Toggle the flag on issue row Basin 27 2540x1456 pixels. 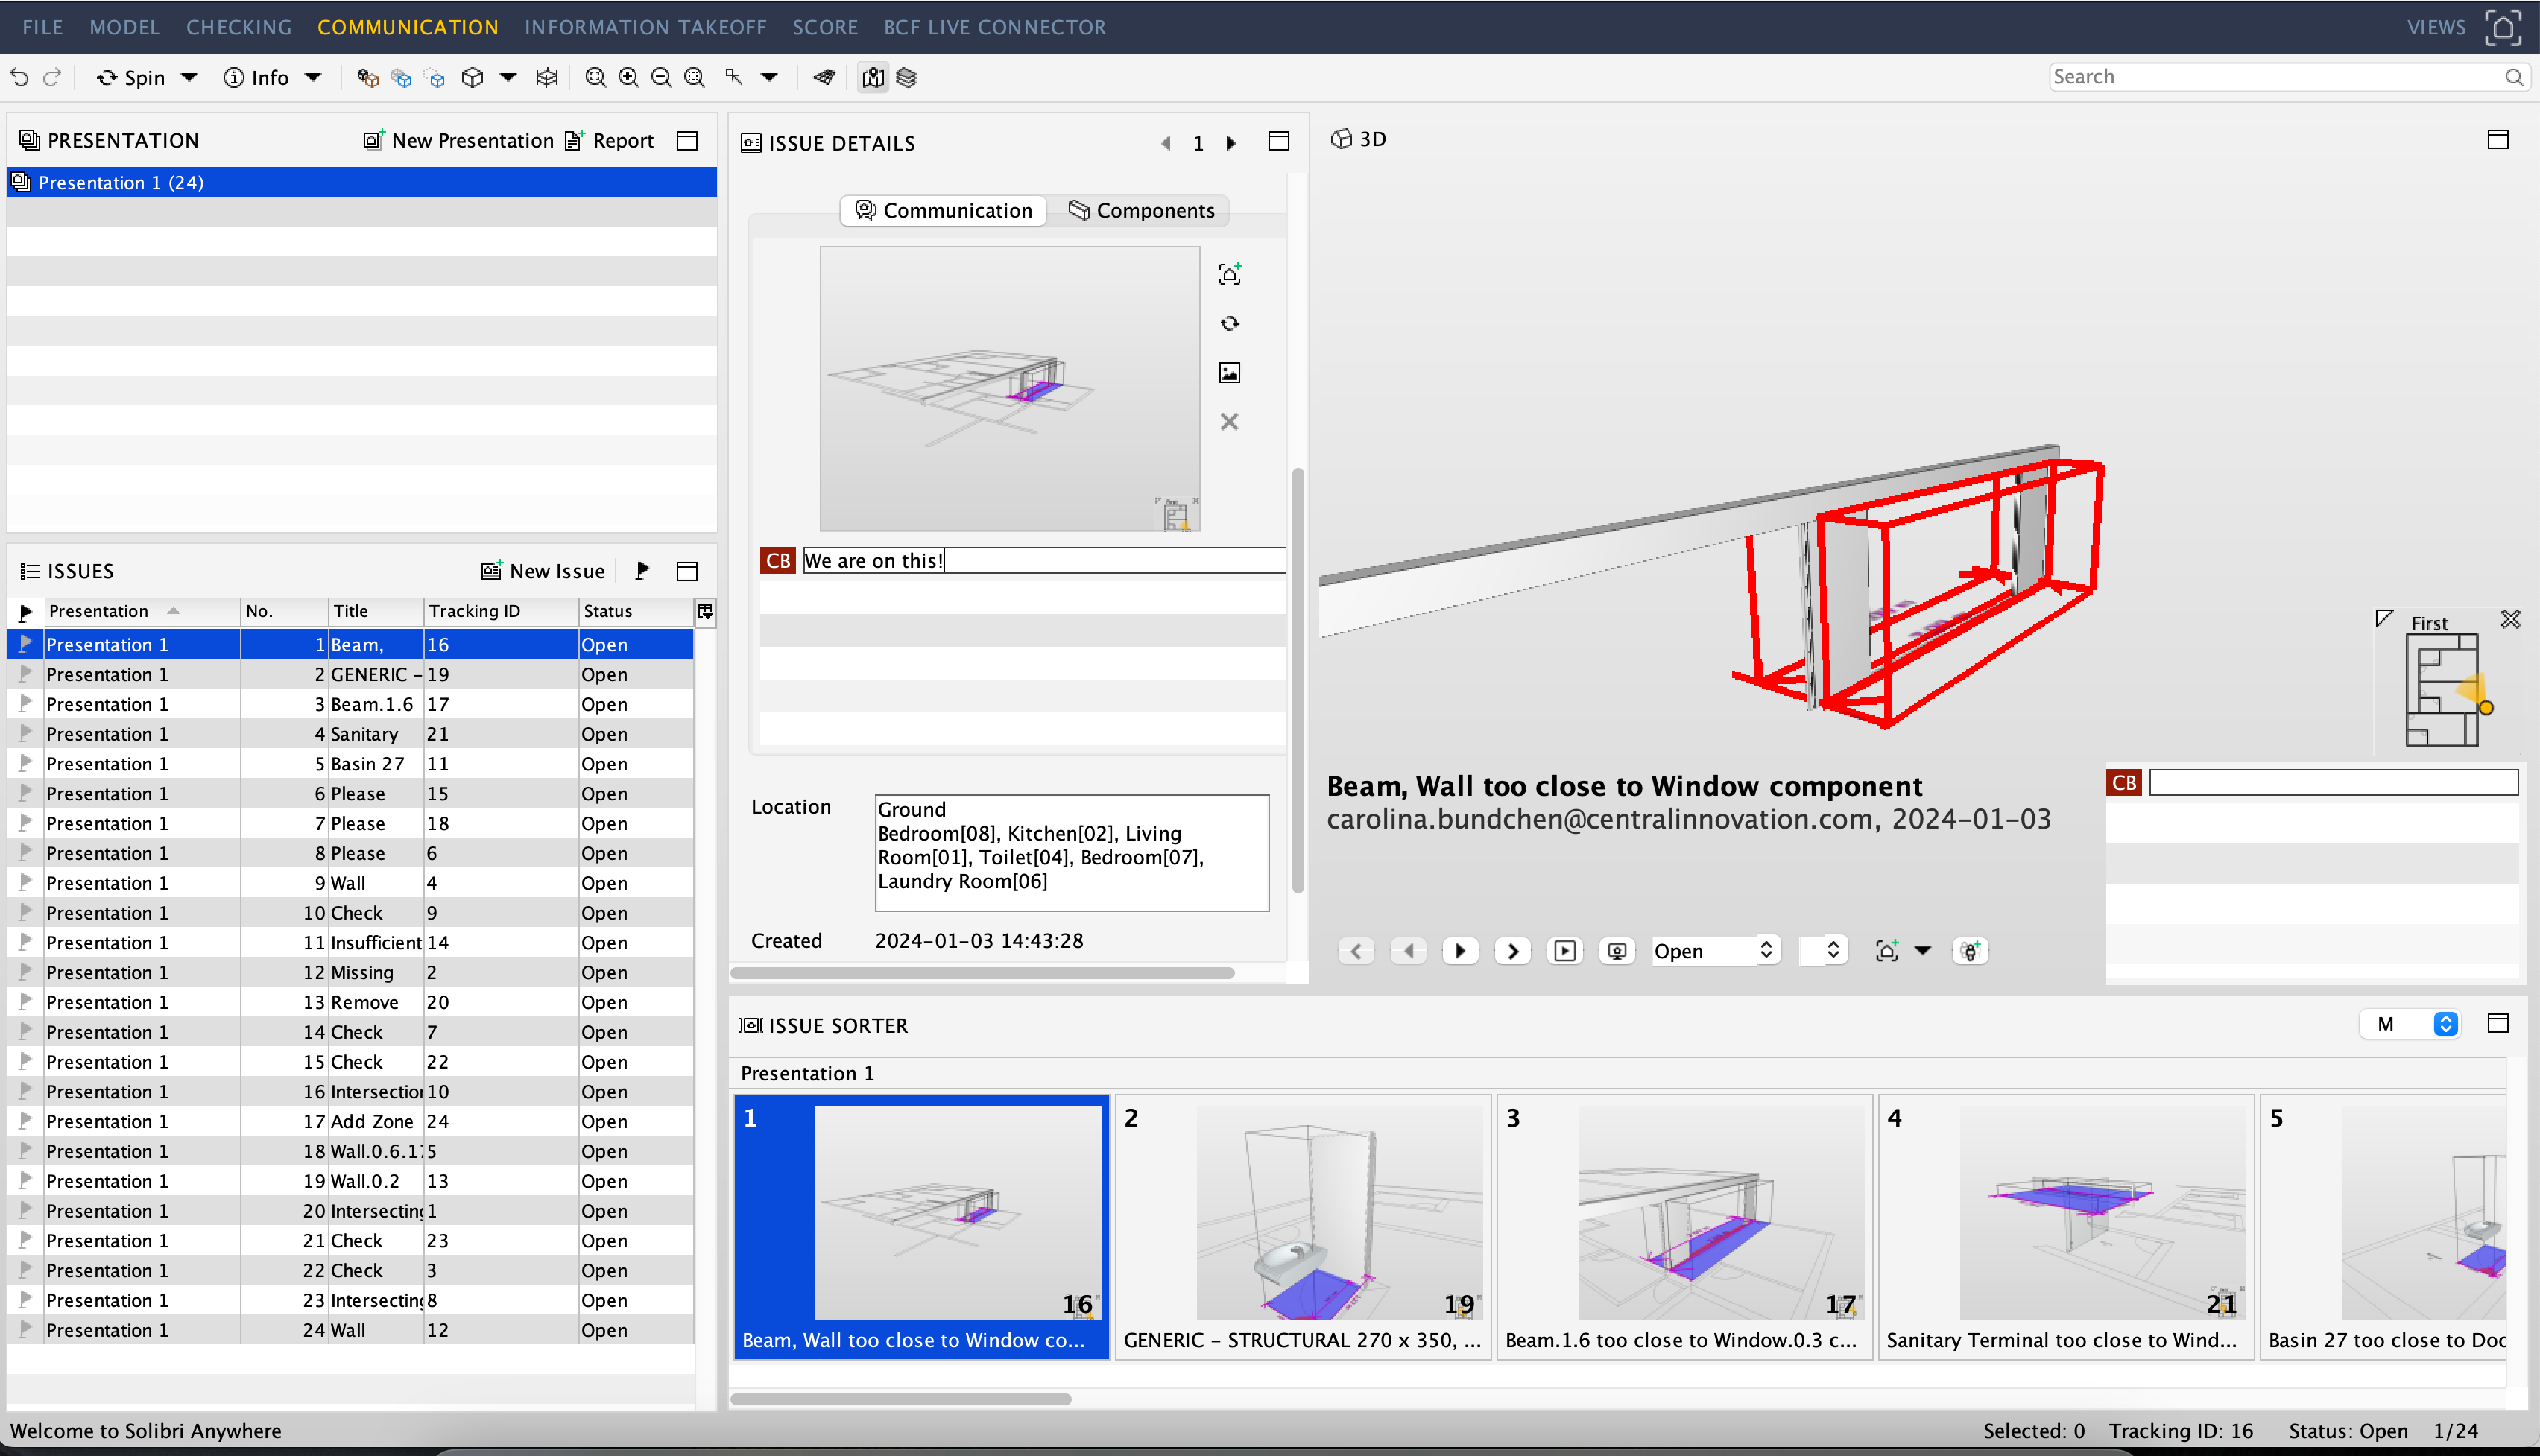[26, 763]
